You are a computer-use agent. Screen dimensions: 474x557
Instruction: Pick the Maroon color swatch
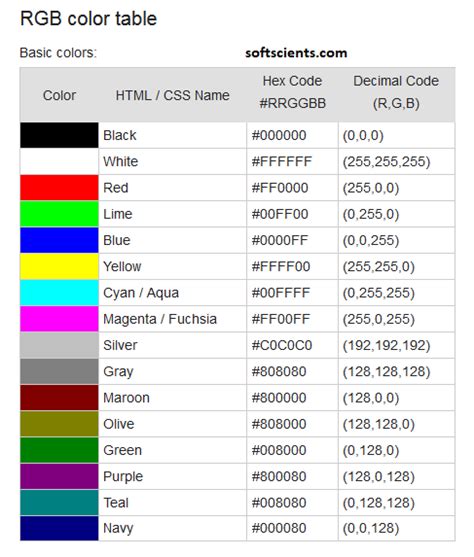tap(59, 398)
